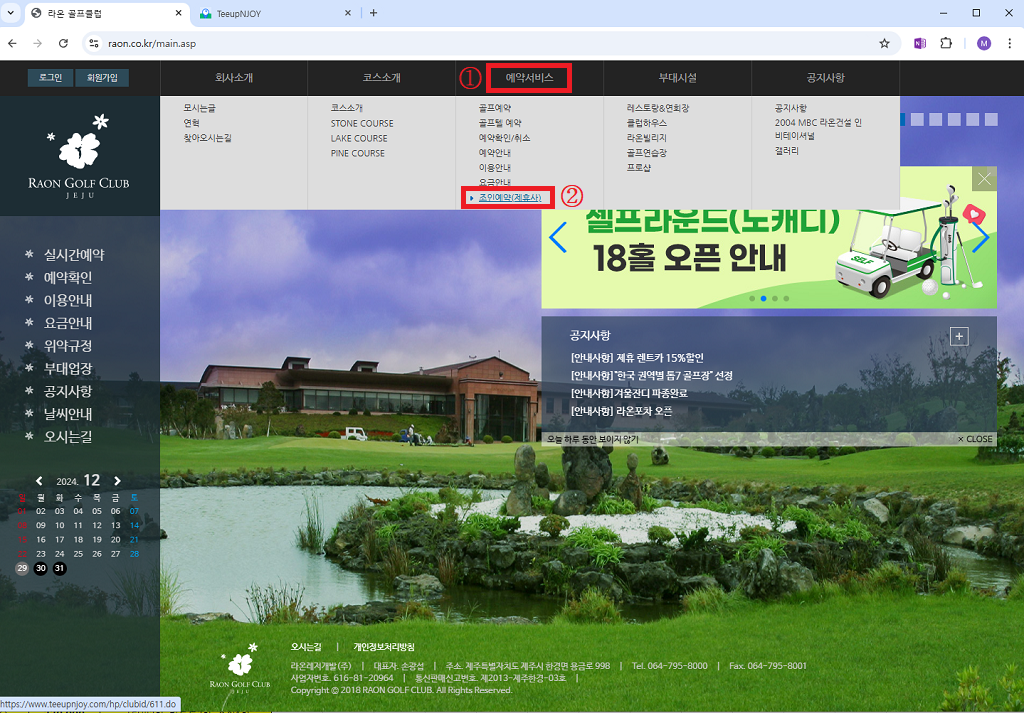
Task: Bookmark this page with the star icon
Action: click(x=884, y=43)
